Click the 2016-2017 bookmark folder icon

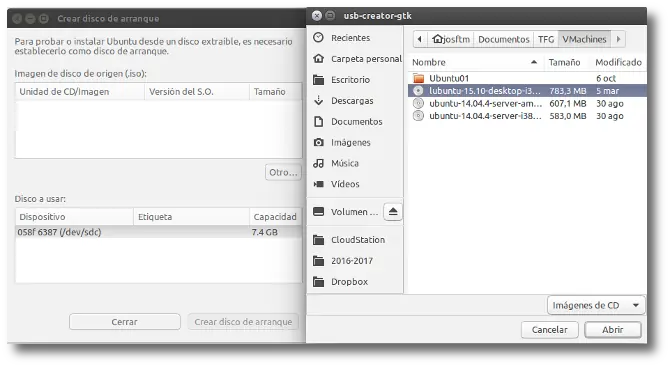click(318, 261)
